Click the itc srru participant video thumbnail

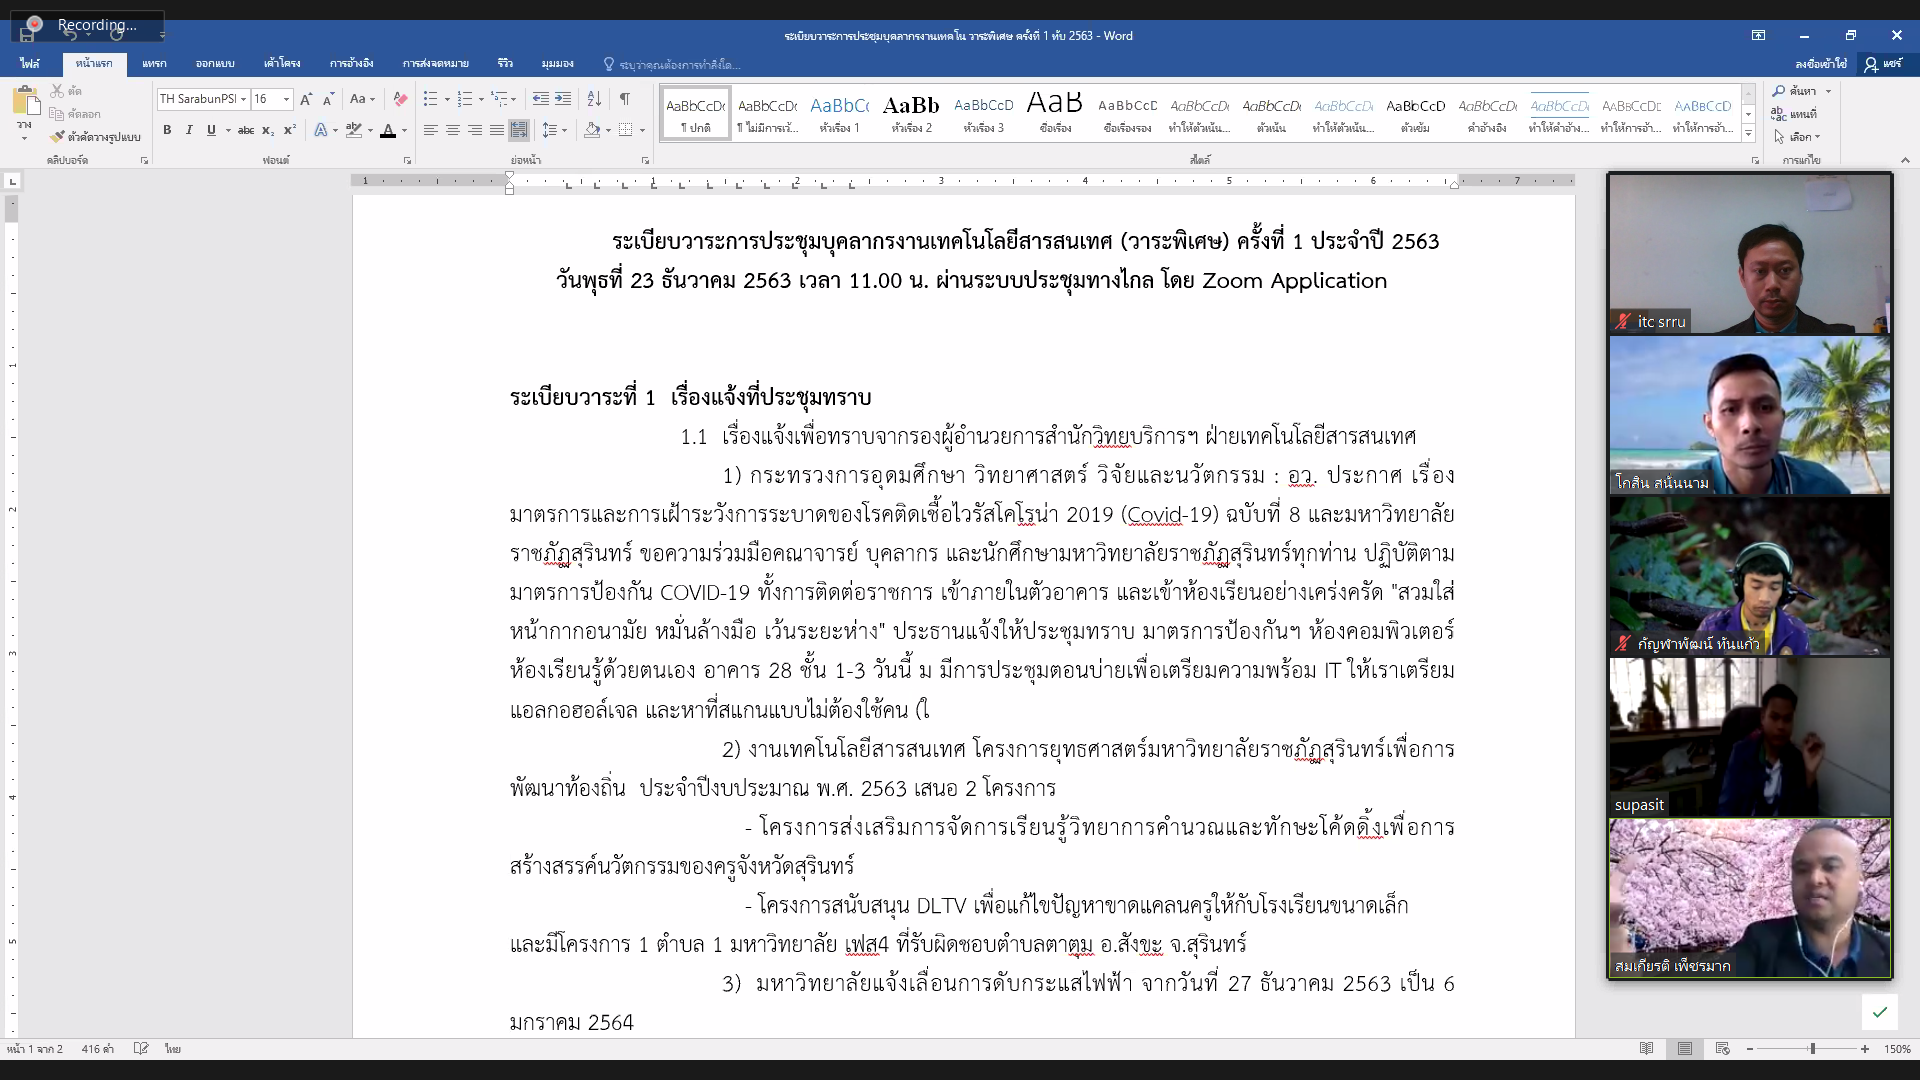click(x=1749, y=253)
